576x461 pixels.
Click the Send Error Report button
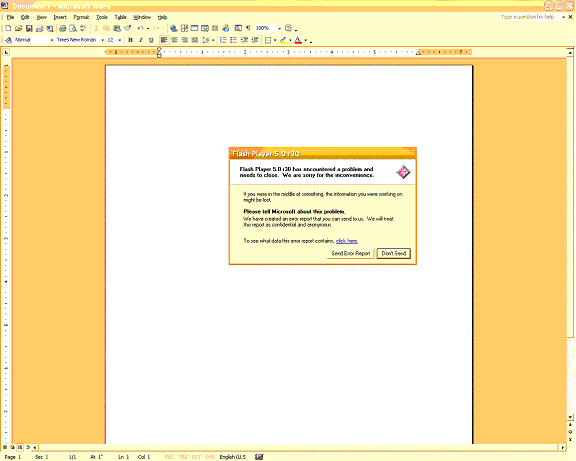click(350, 253)
